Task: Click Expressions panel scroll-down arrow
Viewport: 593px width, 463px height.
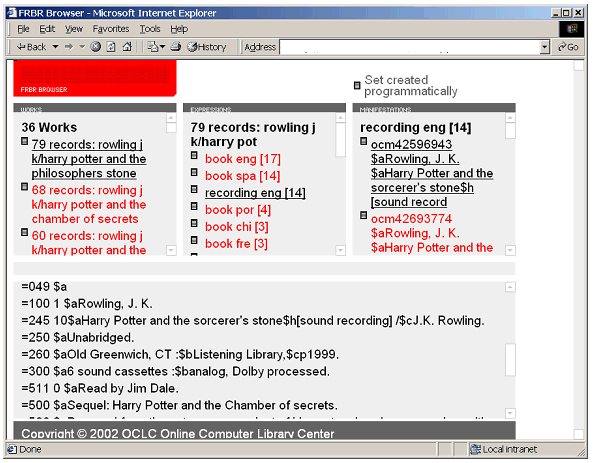Action: [x=341, y=250]
